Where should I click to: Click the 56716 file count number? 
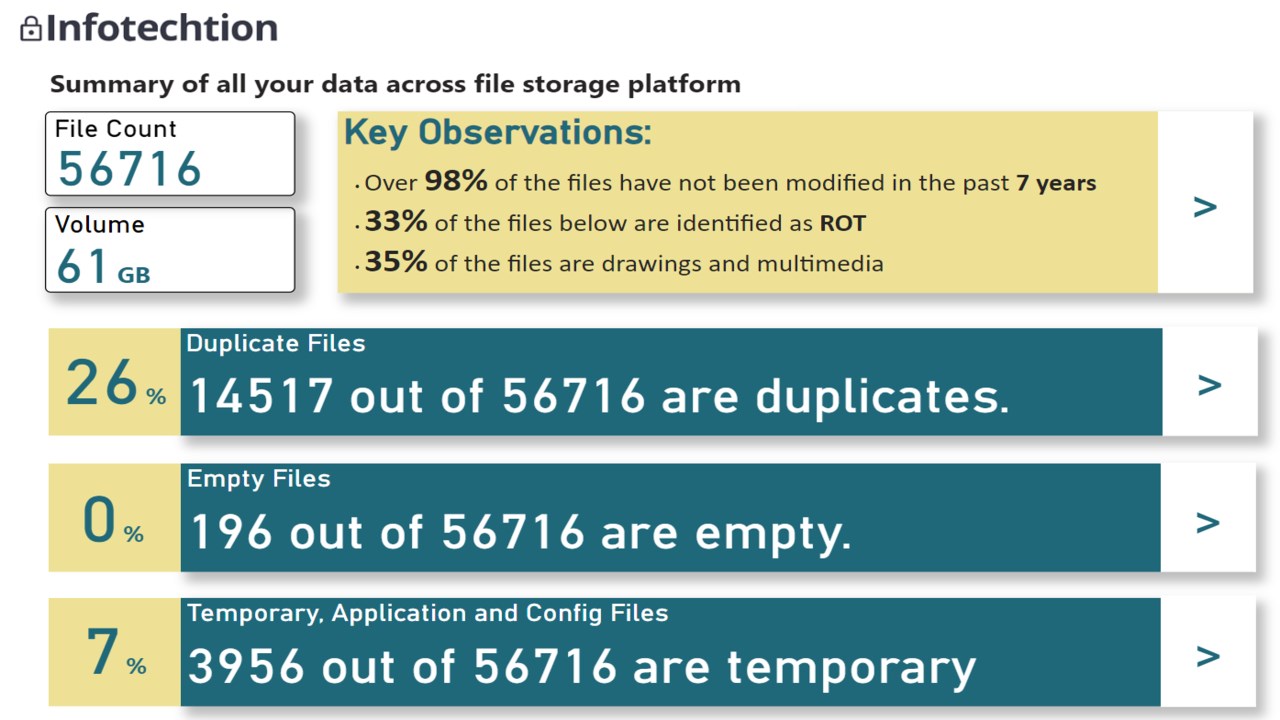pos(130,169)
